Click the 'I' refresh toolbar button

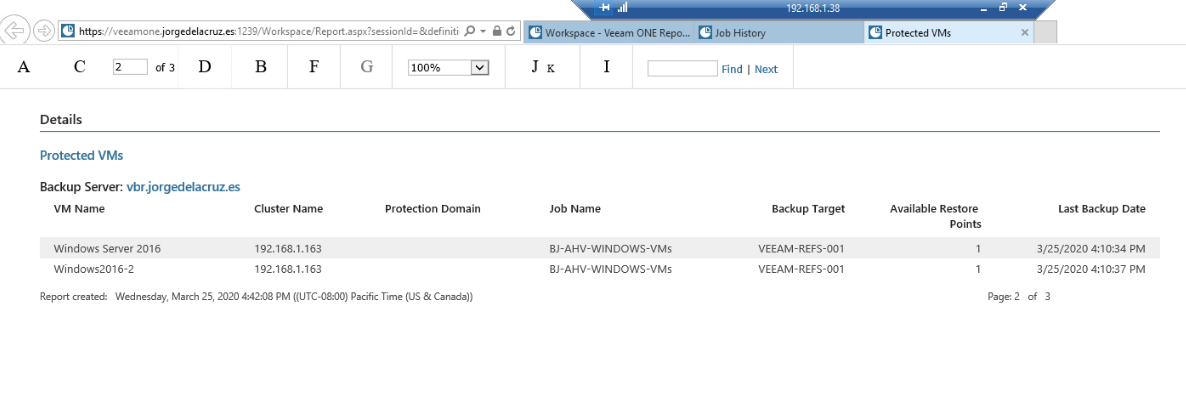click(x=607, y=67)
